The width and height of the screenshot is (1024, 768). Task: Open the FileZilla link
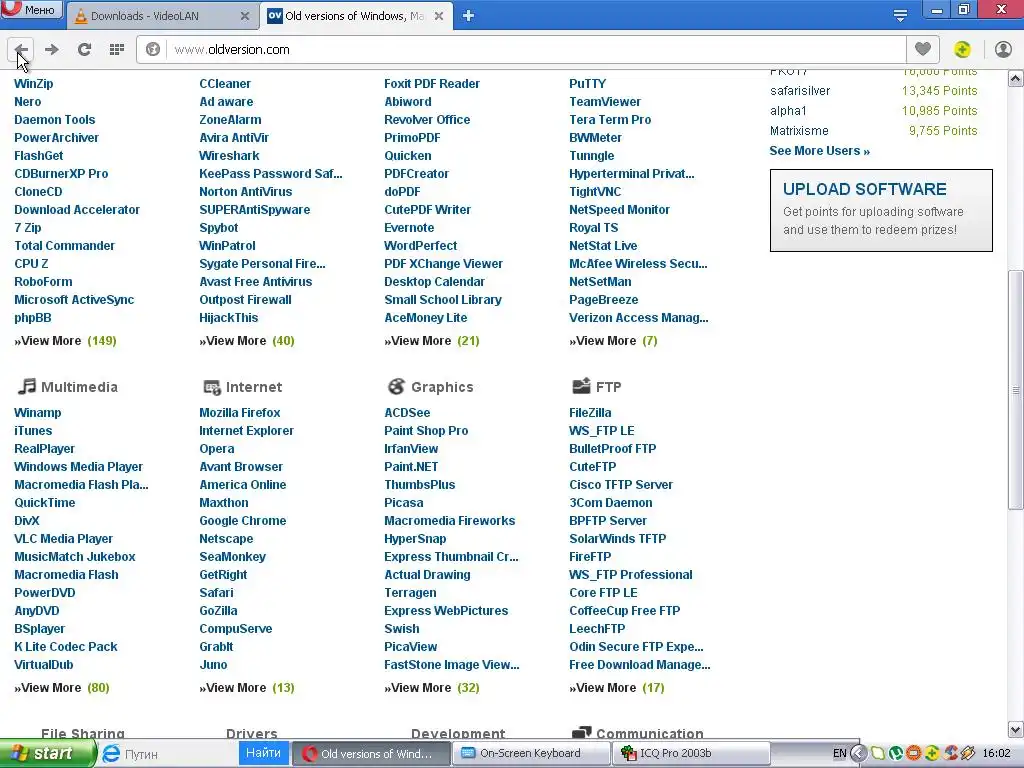click(x=590, y=413)
